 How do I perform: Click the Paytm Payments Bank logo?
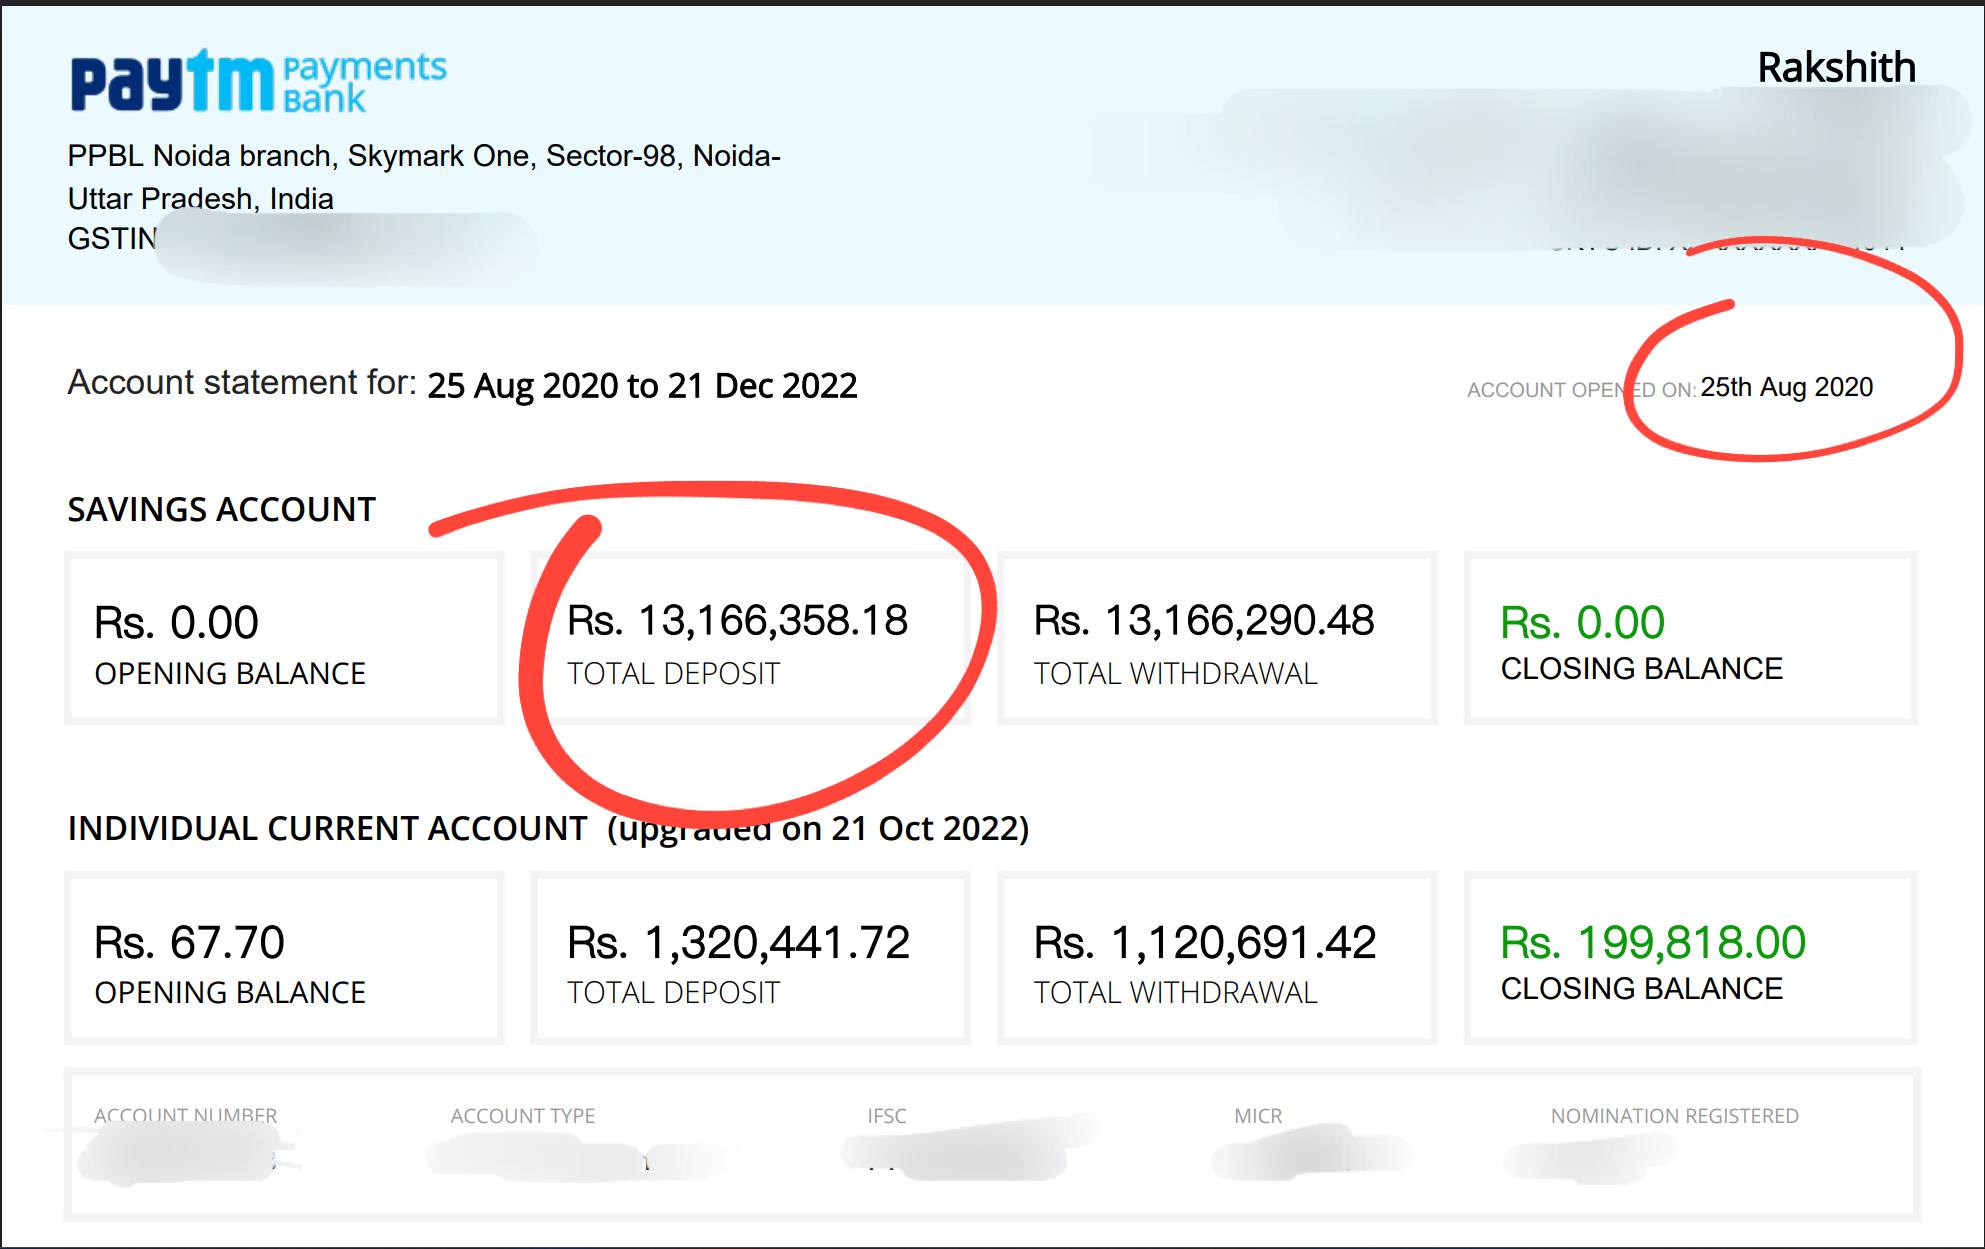click(x=258, y=80)
